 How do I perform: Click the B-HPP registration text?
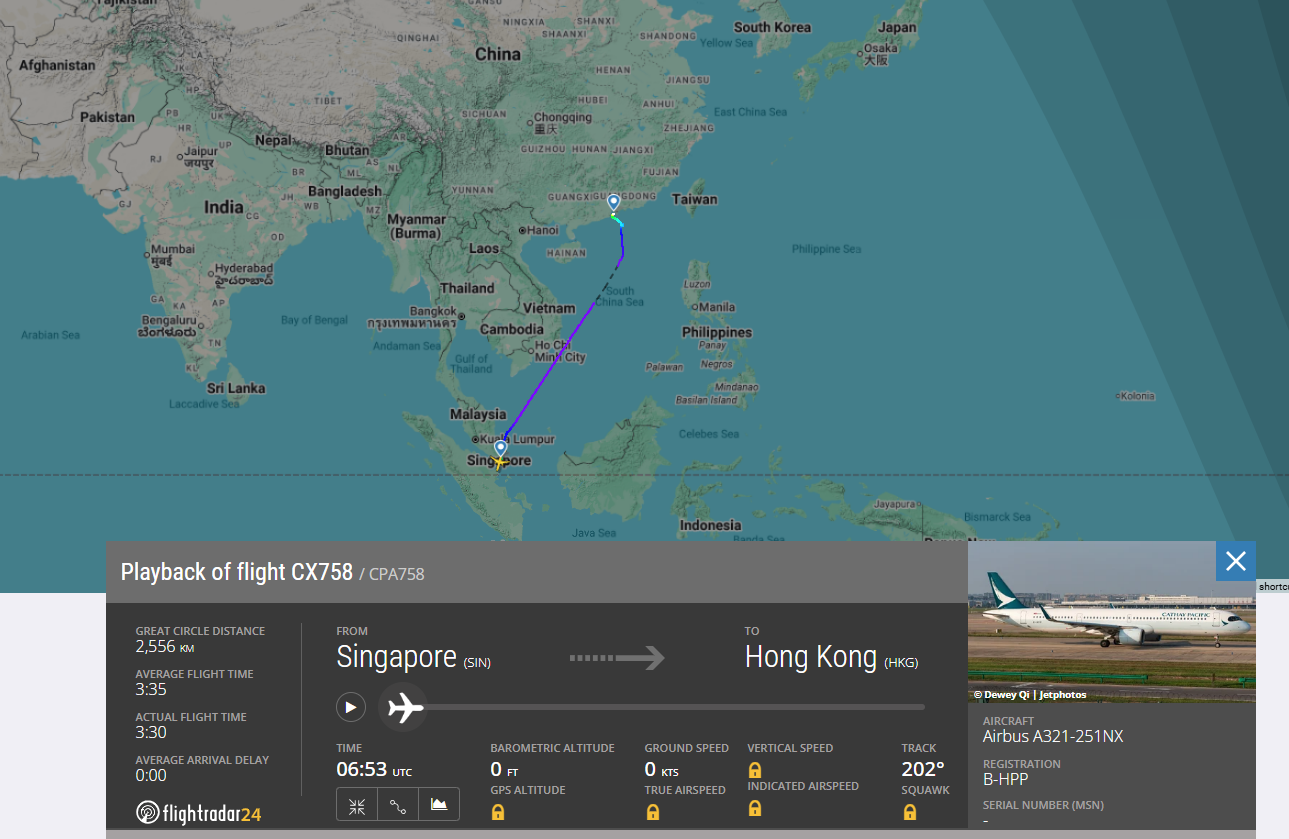tap(1005, 780)
